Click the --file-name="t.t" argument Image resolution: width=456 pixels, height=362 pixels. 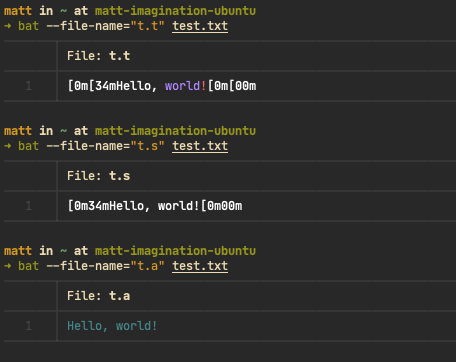[x=106, y=26]
